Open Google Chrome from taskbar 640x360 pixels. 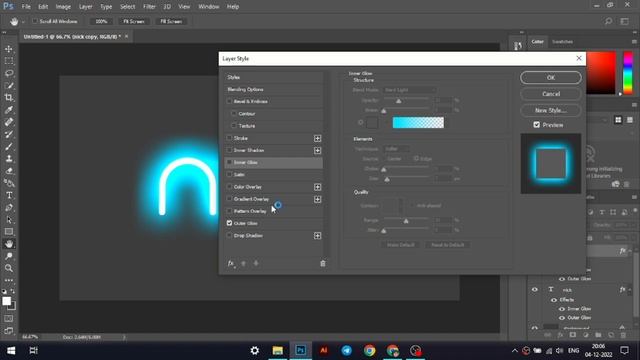(369, 351)
